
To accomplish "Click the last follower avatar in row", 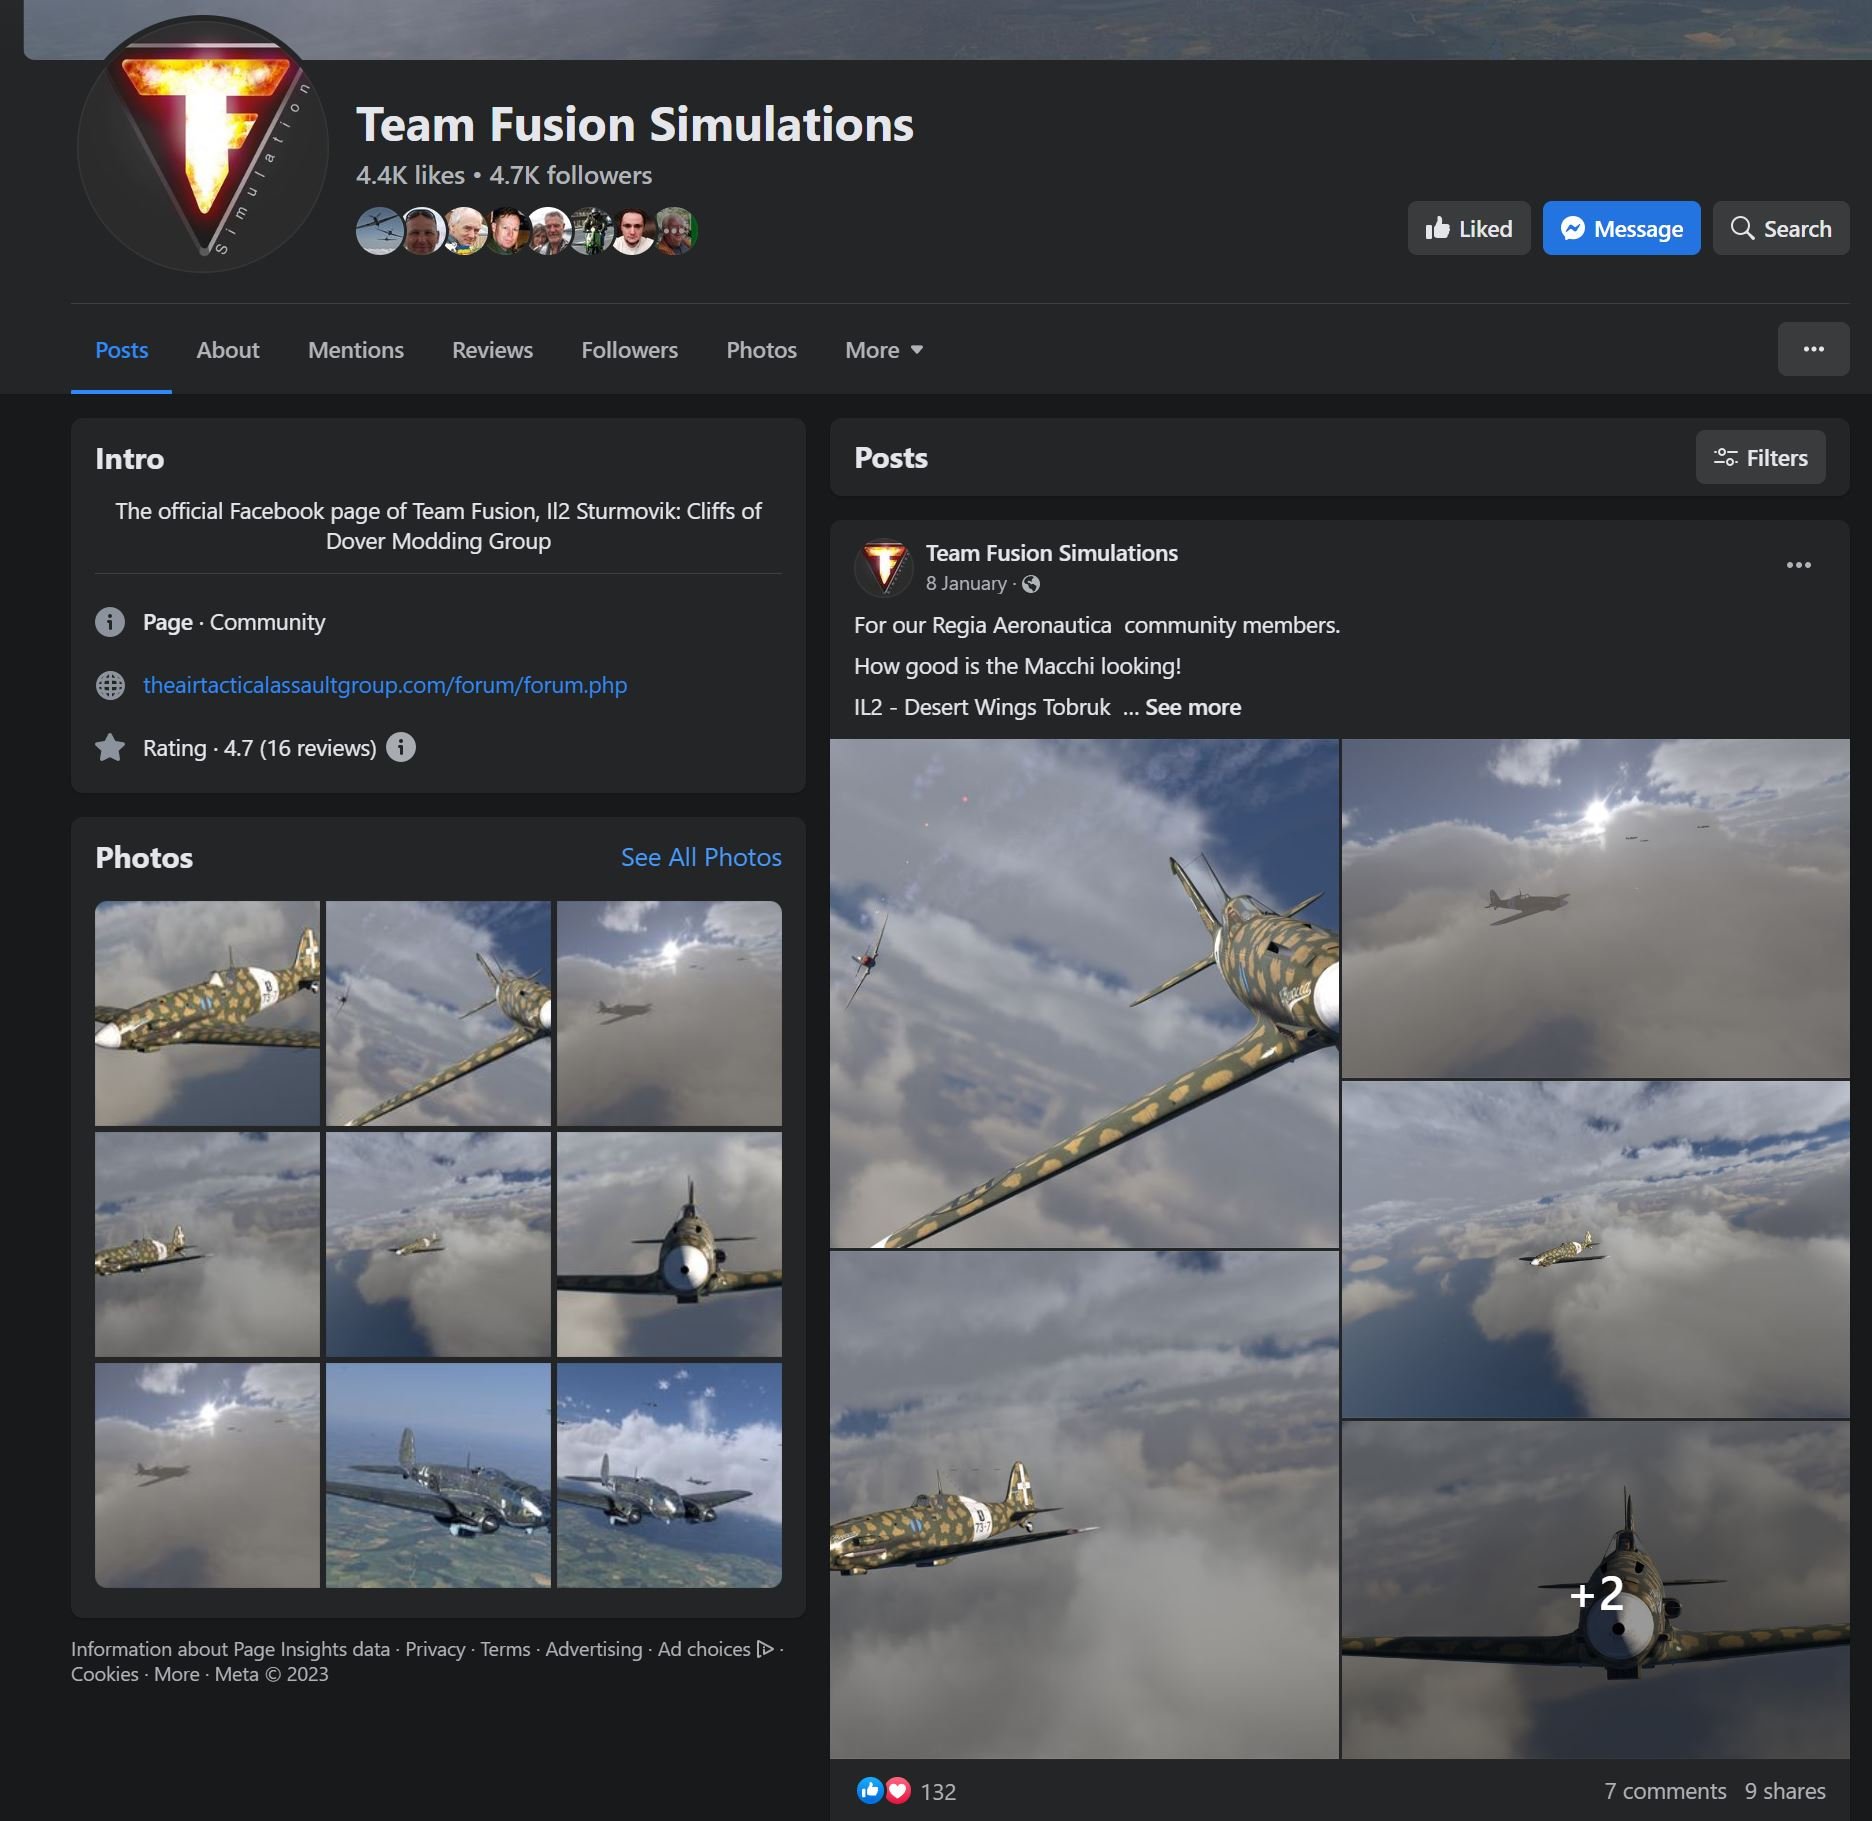I will coord(675,231).
